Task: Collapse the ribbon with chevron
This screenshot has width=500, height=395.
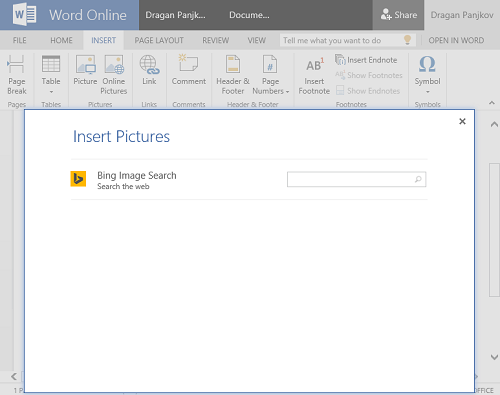Action: coord(492,103)
